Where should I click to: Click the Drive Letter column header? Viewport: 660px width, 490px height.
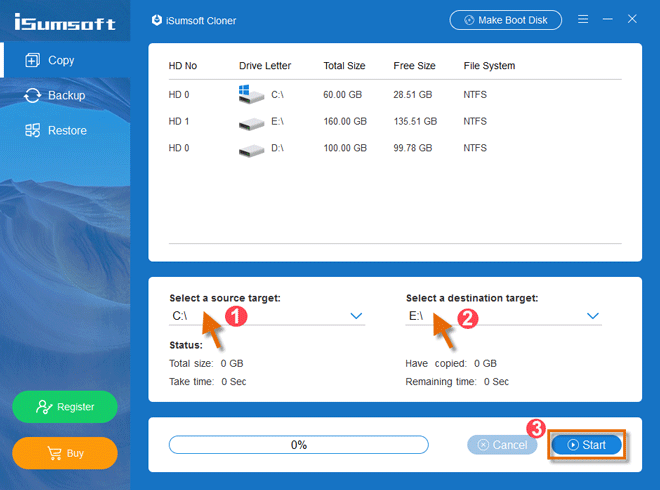(265, 66)
